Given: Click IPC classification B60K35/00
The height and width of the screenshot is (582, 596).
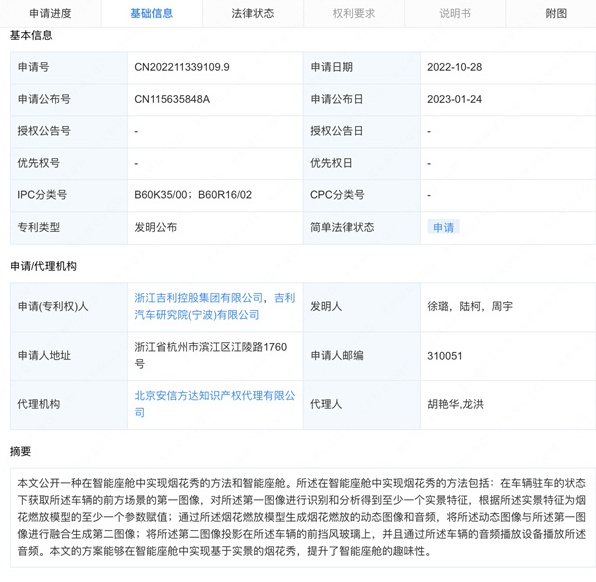Looking at the screenshot, I should 161,195.
